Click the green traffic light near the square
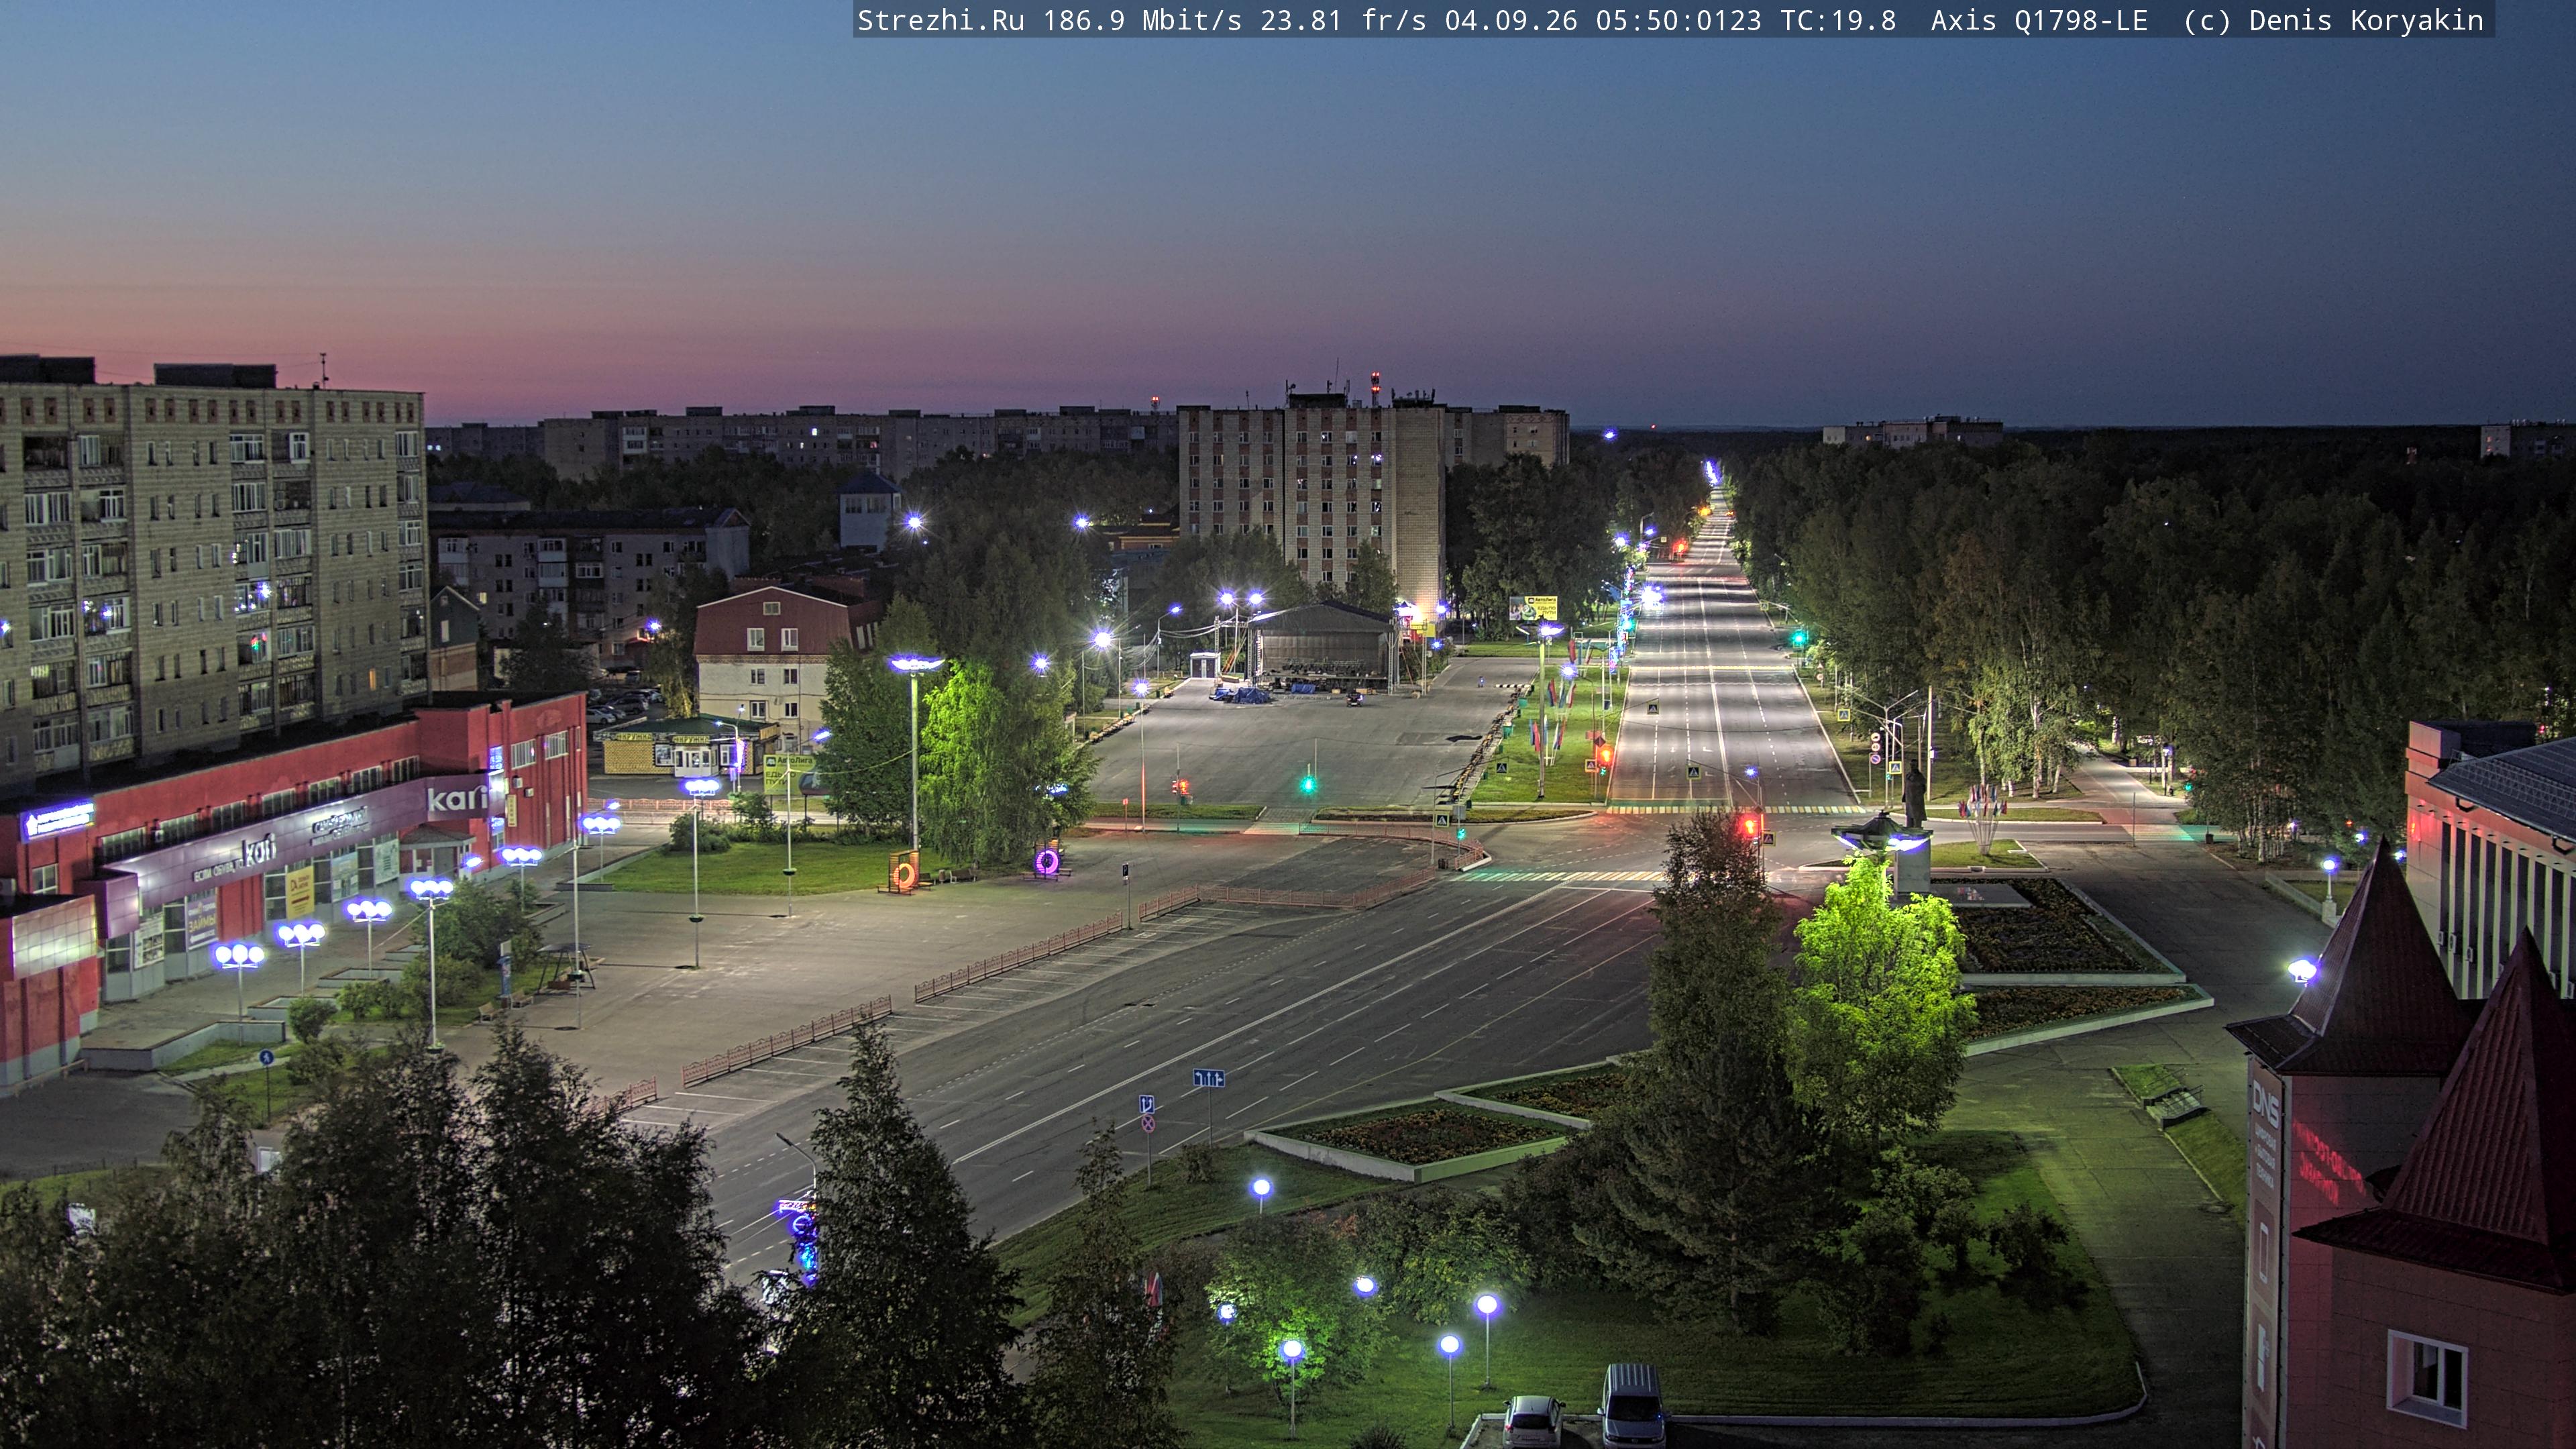Screen dimensions: 2576x1449 pos(1307,784)
